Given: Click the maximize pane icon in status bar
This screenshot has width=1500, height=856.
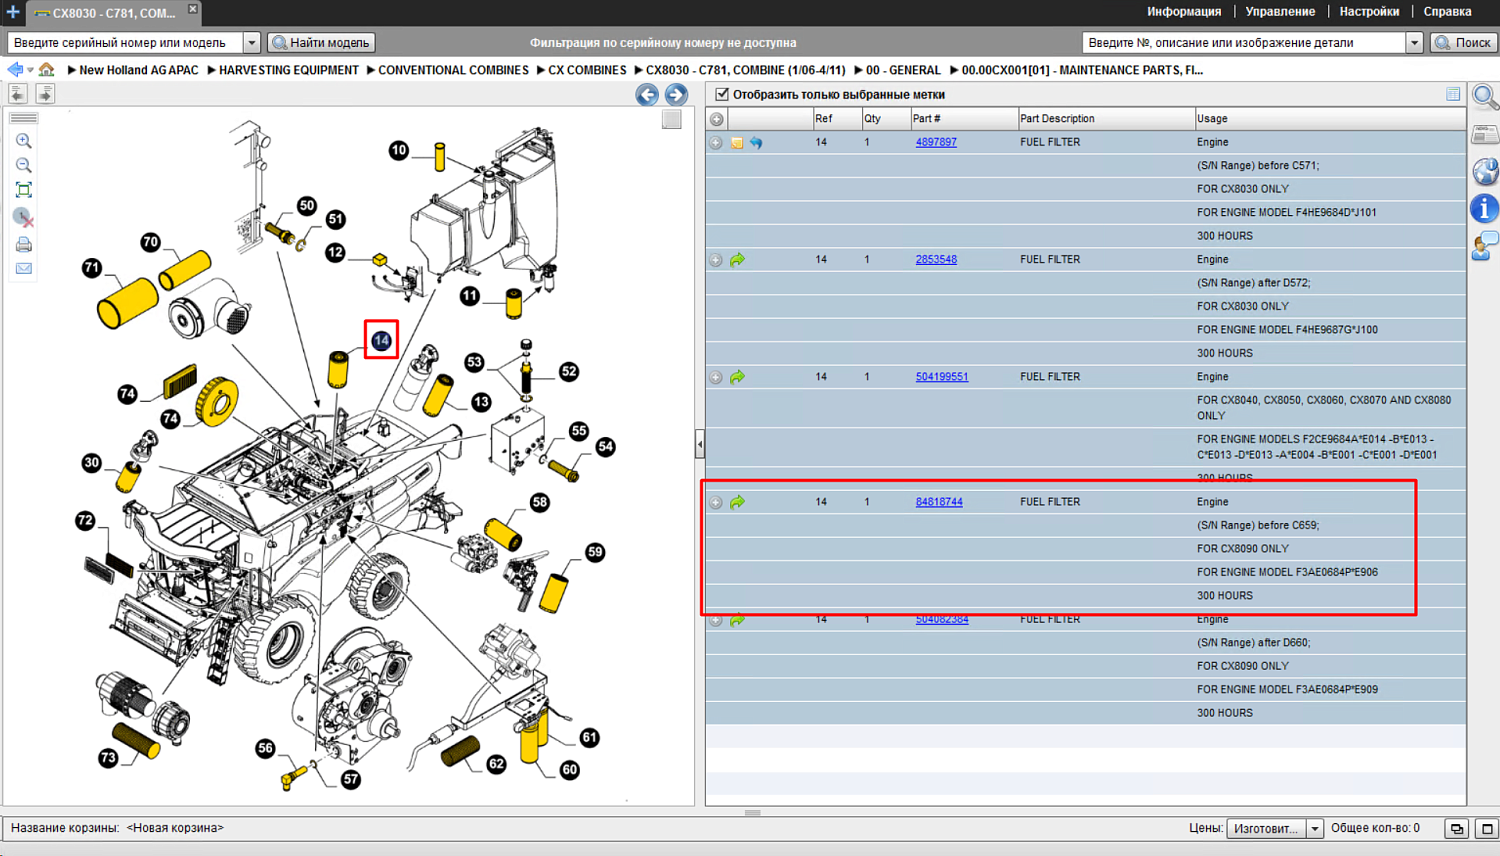Looking at the screenshot, I should (1487, 829).
